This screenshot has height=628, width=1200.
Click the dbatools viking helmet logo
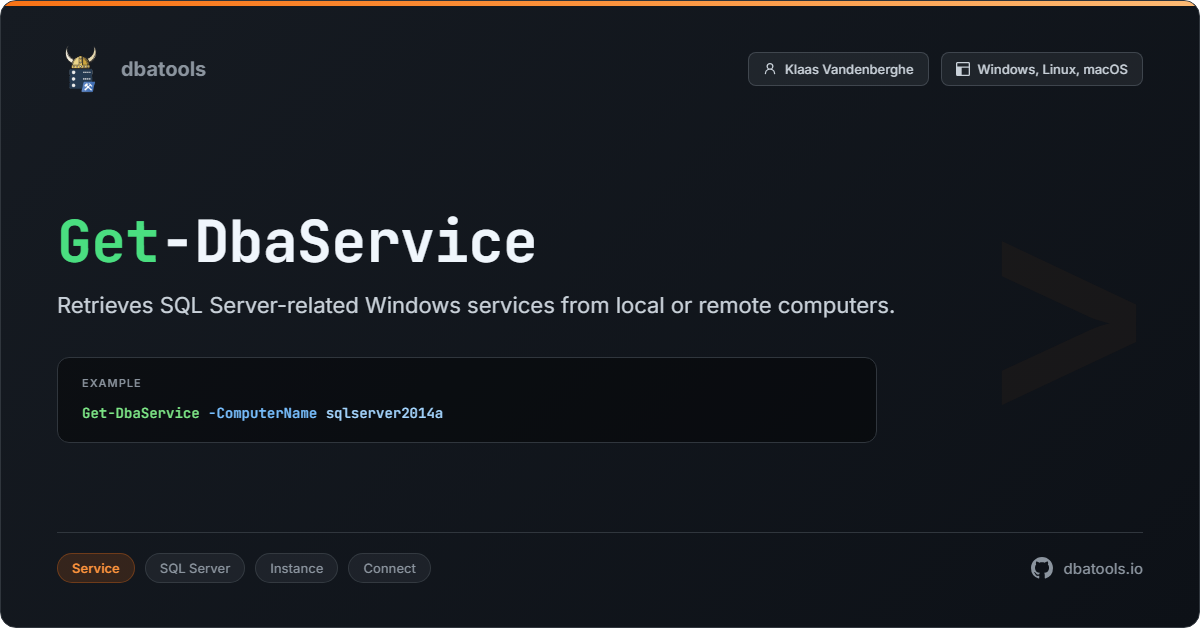click(81, 69)
